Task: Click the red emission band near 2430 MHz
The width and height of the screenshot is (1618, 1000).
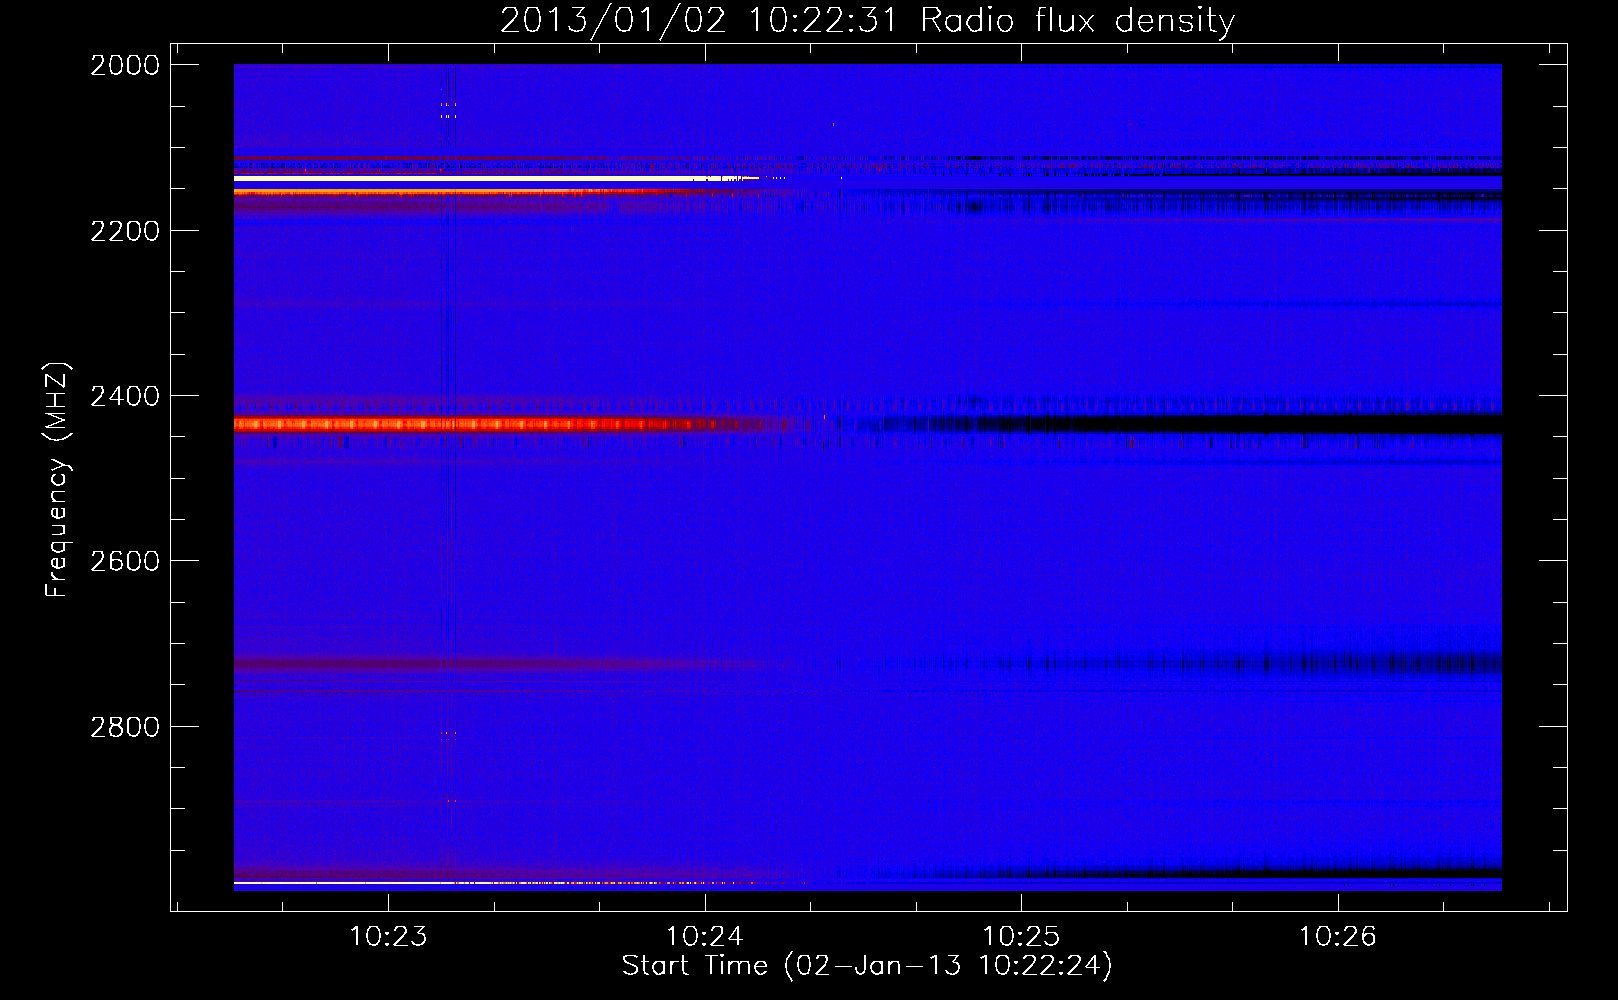Action: coord(510,424)
